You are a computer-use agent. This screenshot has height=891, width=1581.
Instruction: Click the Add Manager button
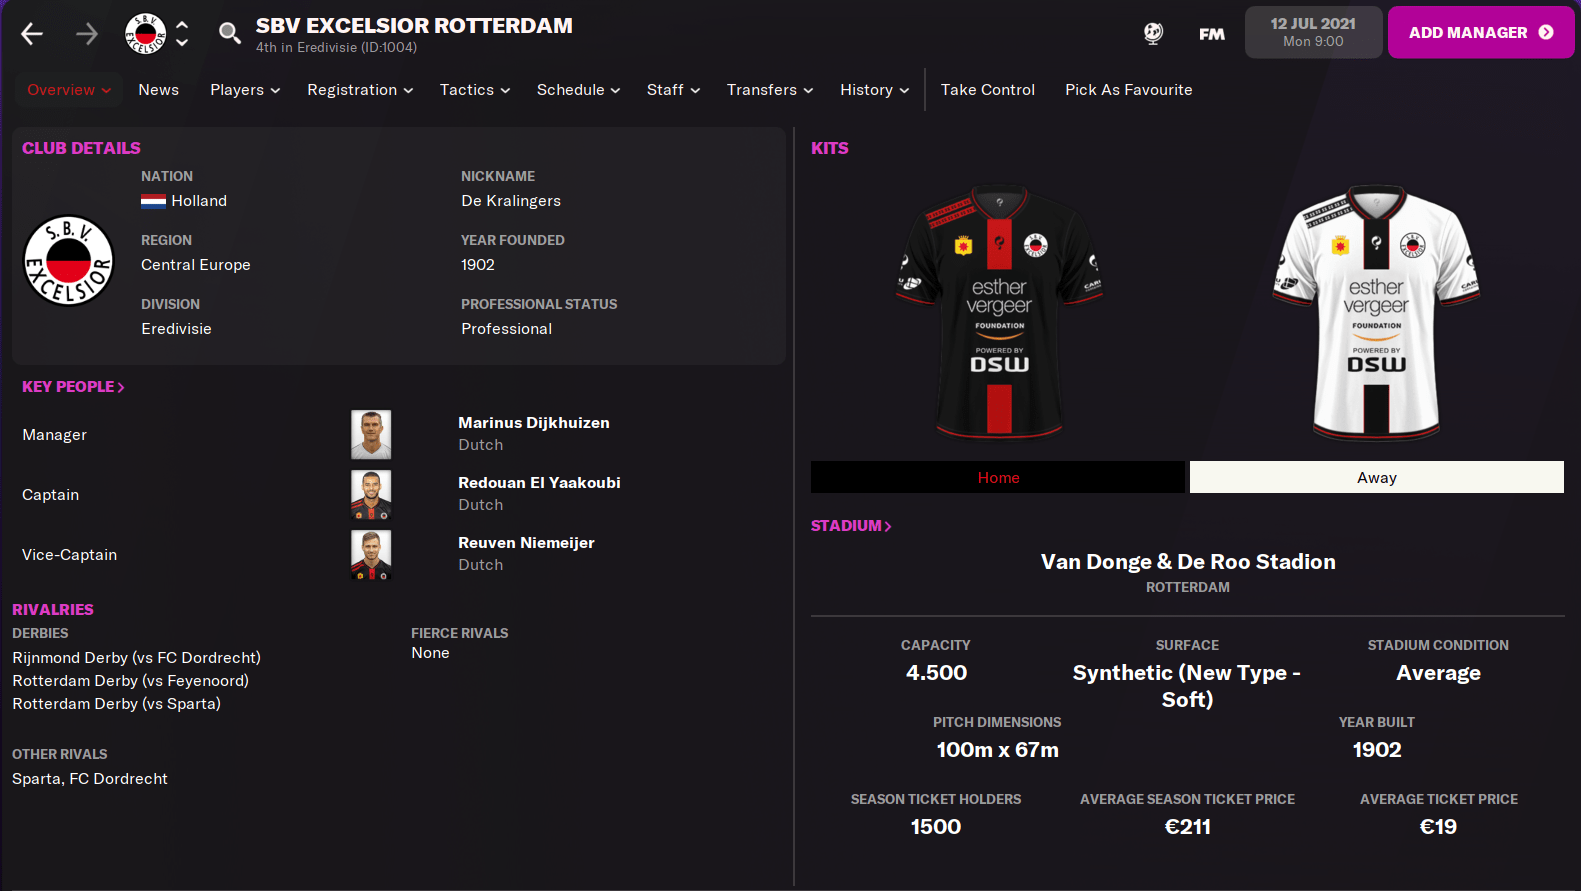[x=1481, y=32]
